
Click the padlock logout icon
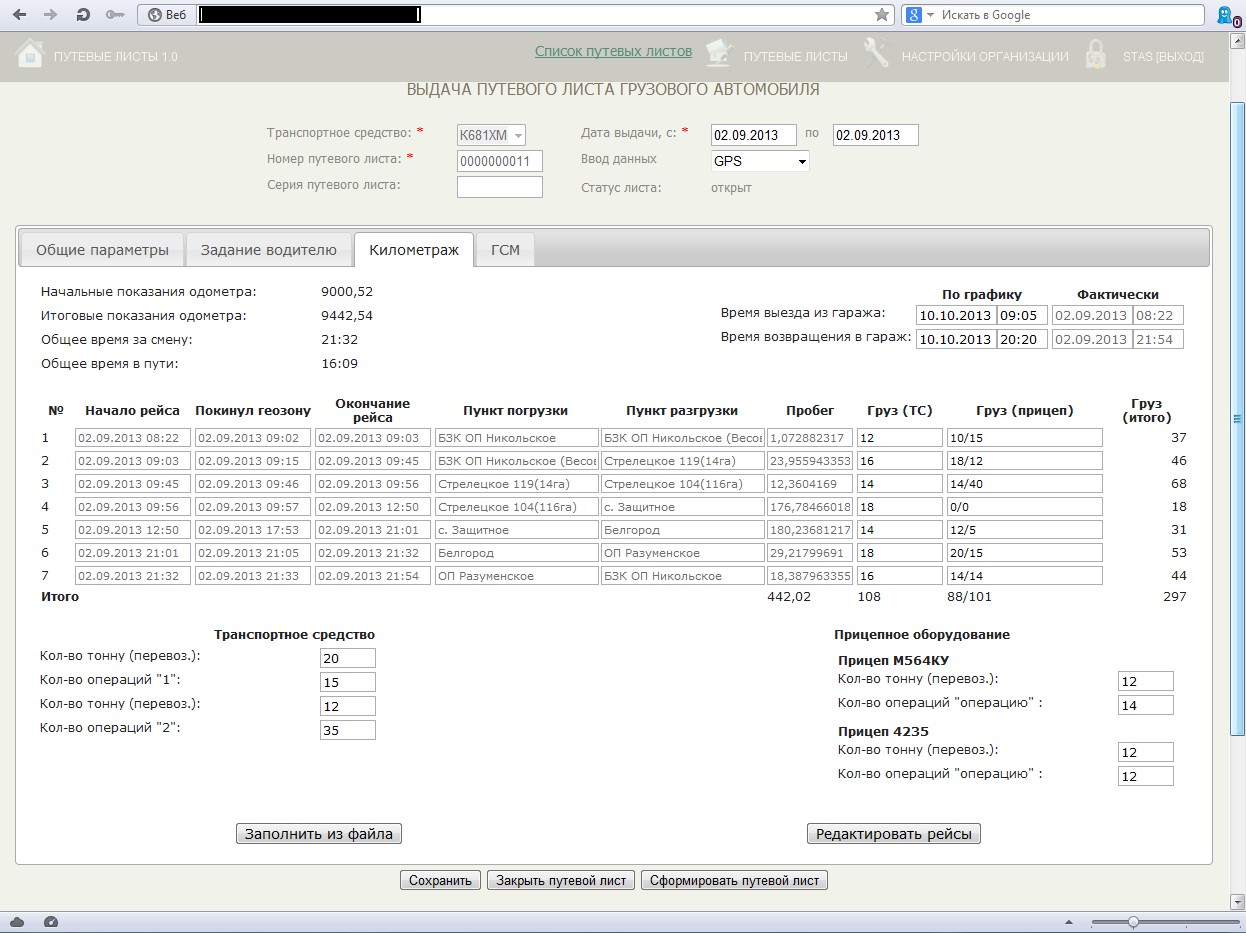(1095, 54)
